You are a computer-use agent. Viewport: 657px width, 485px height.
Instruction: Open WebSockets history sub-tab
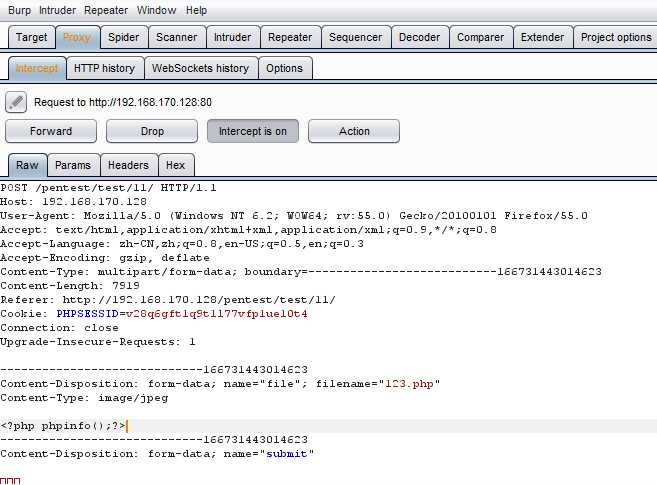(201, 68)
